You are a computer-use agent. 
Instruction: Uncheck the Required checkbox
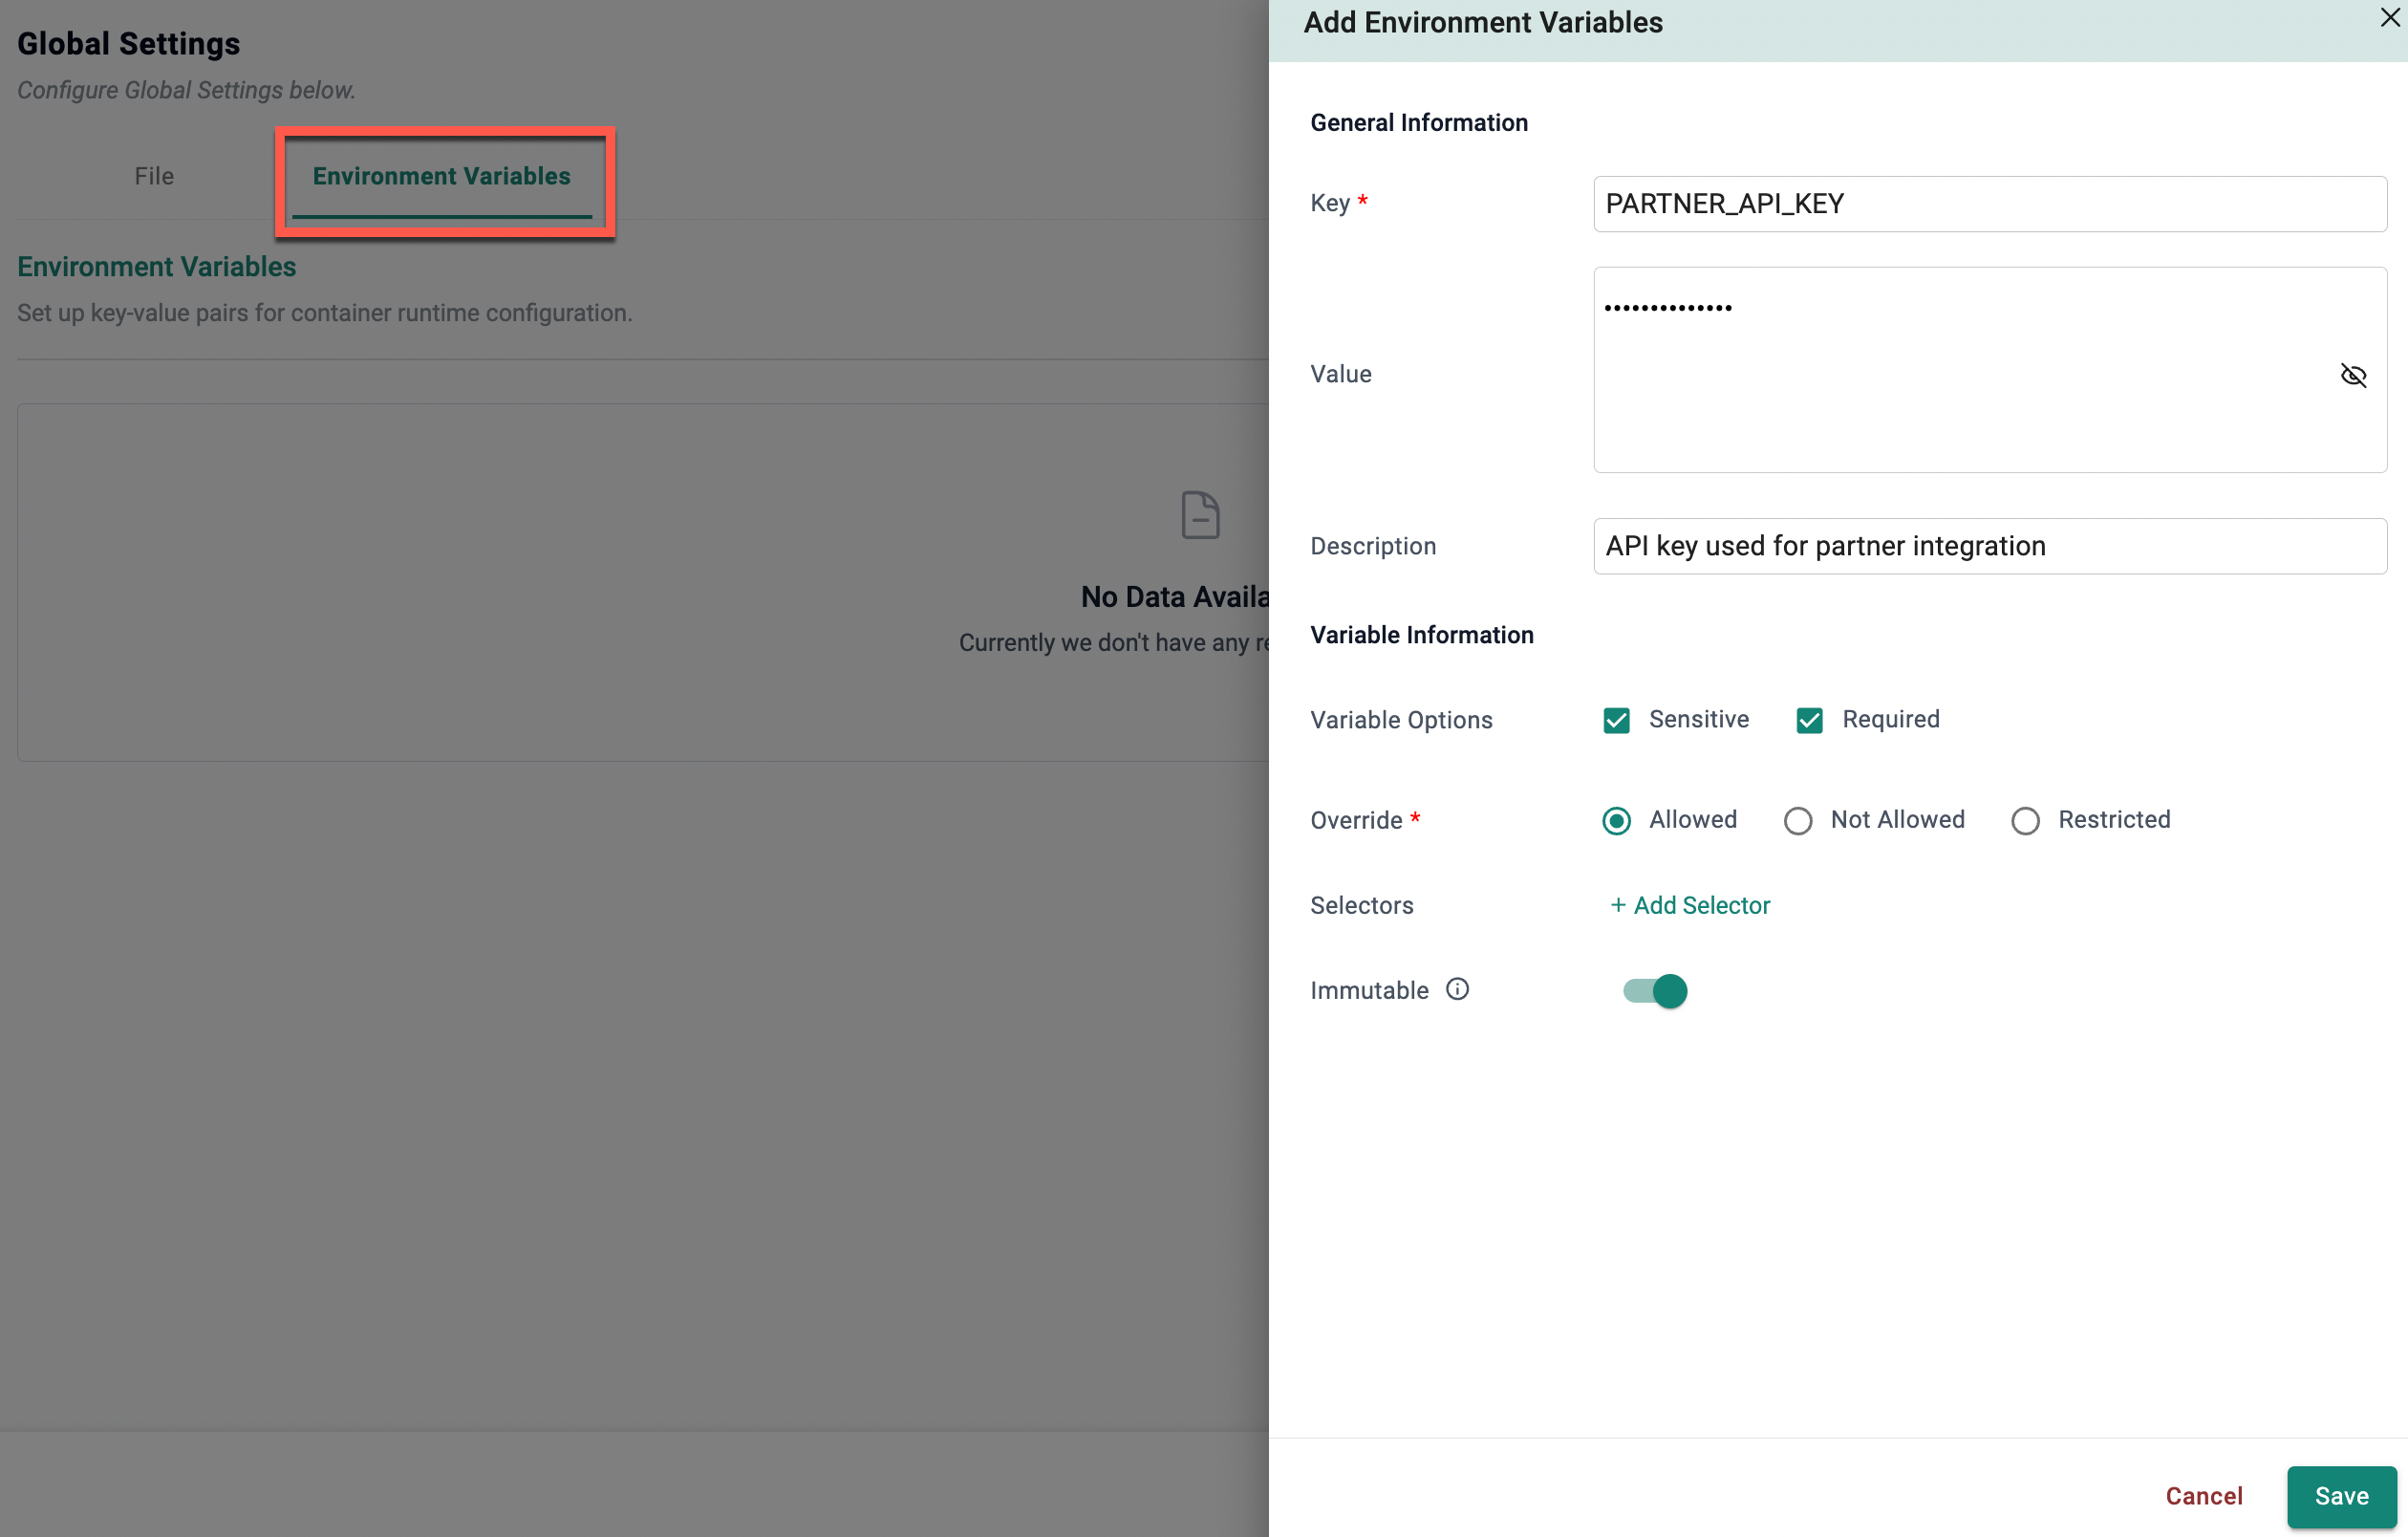[x=1809, y=720]
